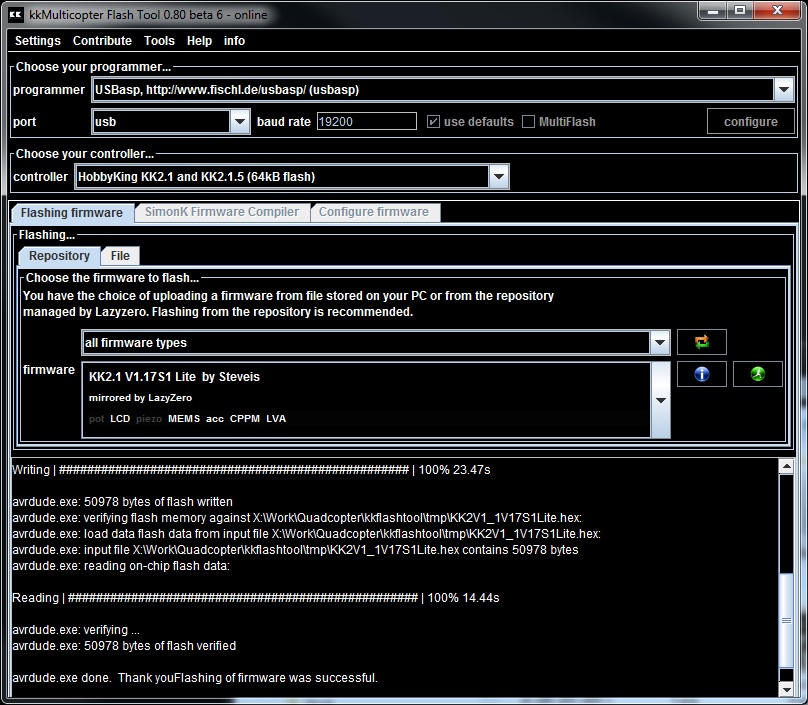Open the controller selection dropdown
808x705 pixels.
pos(498,177)
